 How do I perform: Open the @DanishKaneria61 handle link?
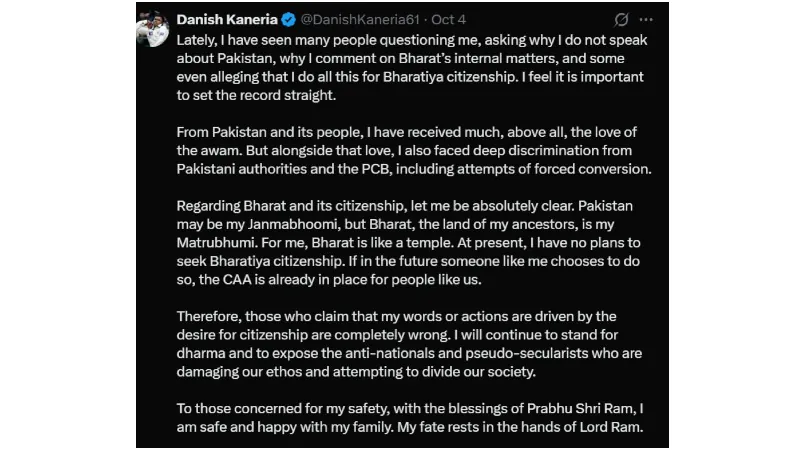(355, 19)
